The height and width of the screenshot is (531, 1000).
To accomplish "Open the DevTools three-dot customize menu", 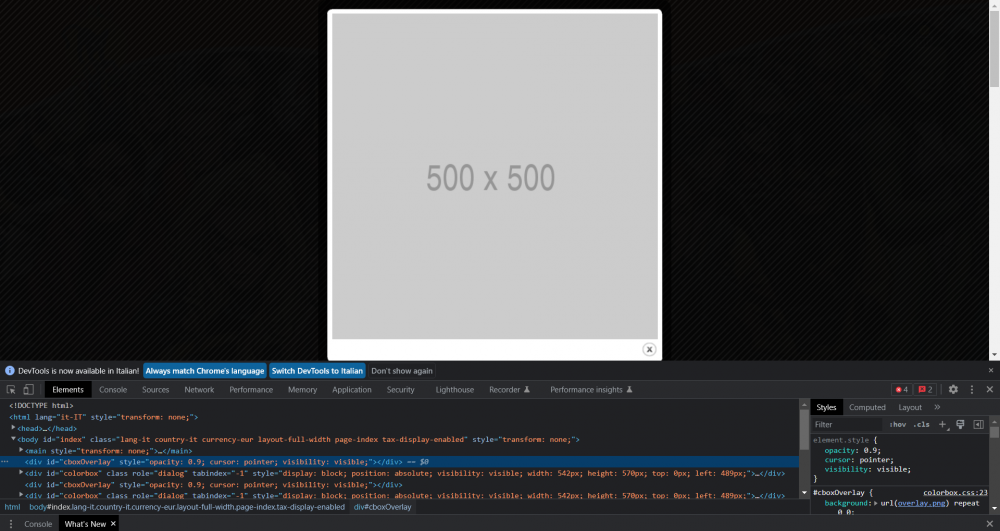I will coord(972,389).
